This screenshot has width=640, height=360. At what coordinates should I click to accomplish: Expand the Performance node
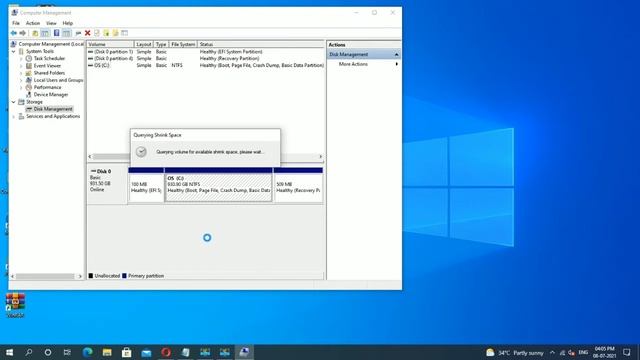click(x=21, y=87)
